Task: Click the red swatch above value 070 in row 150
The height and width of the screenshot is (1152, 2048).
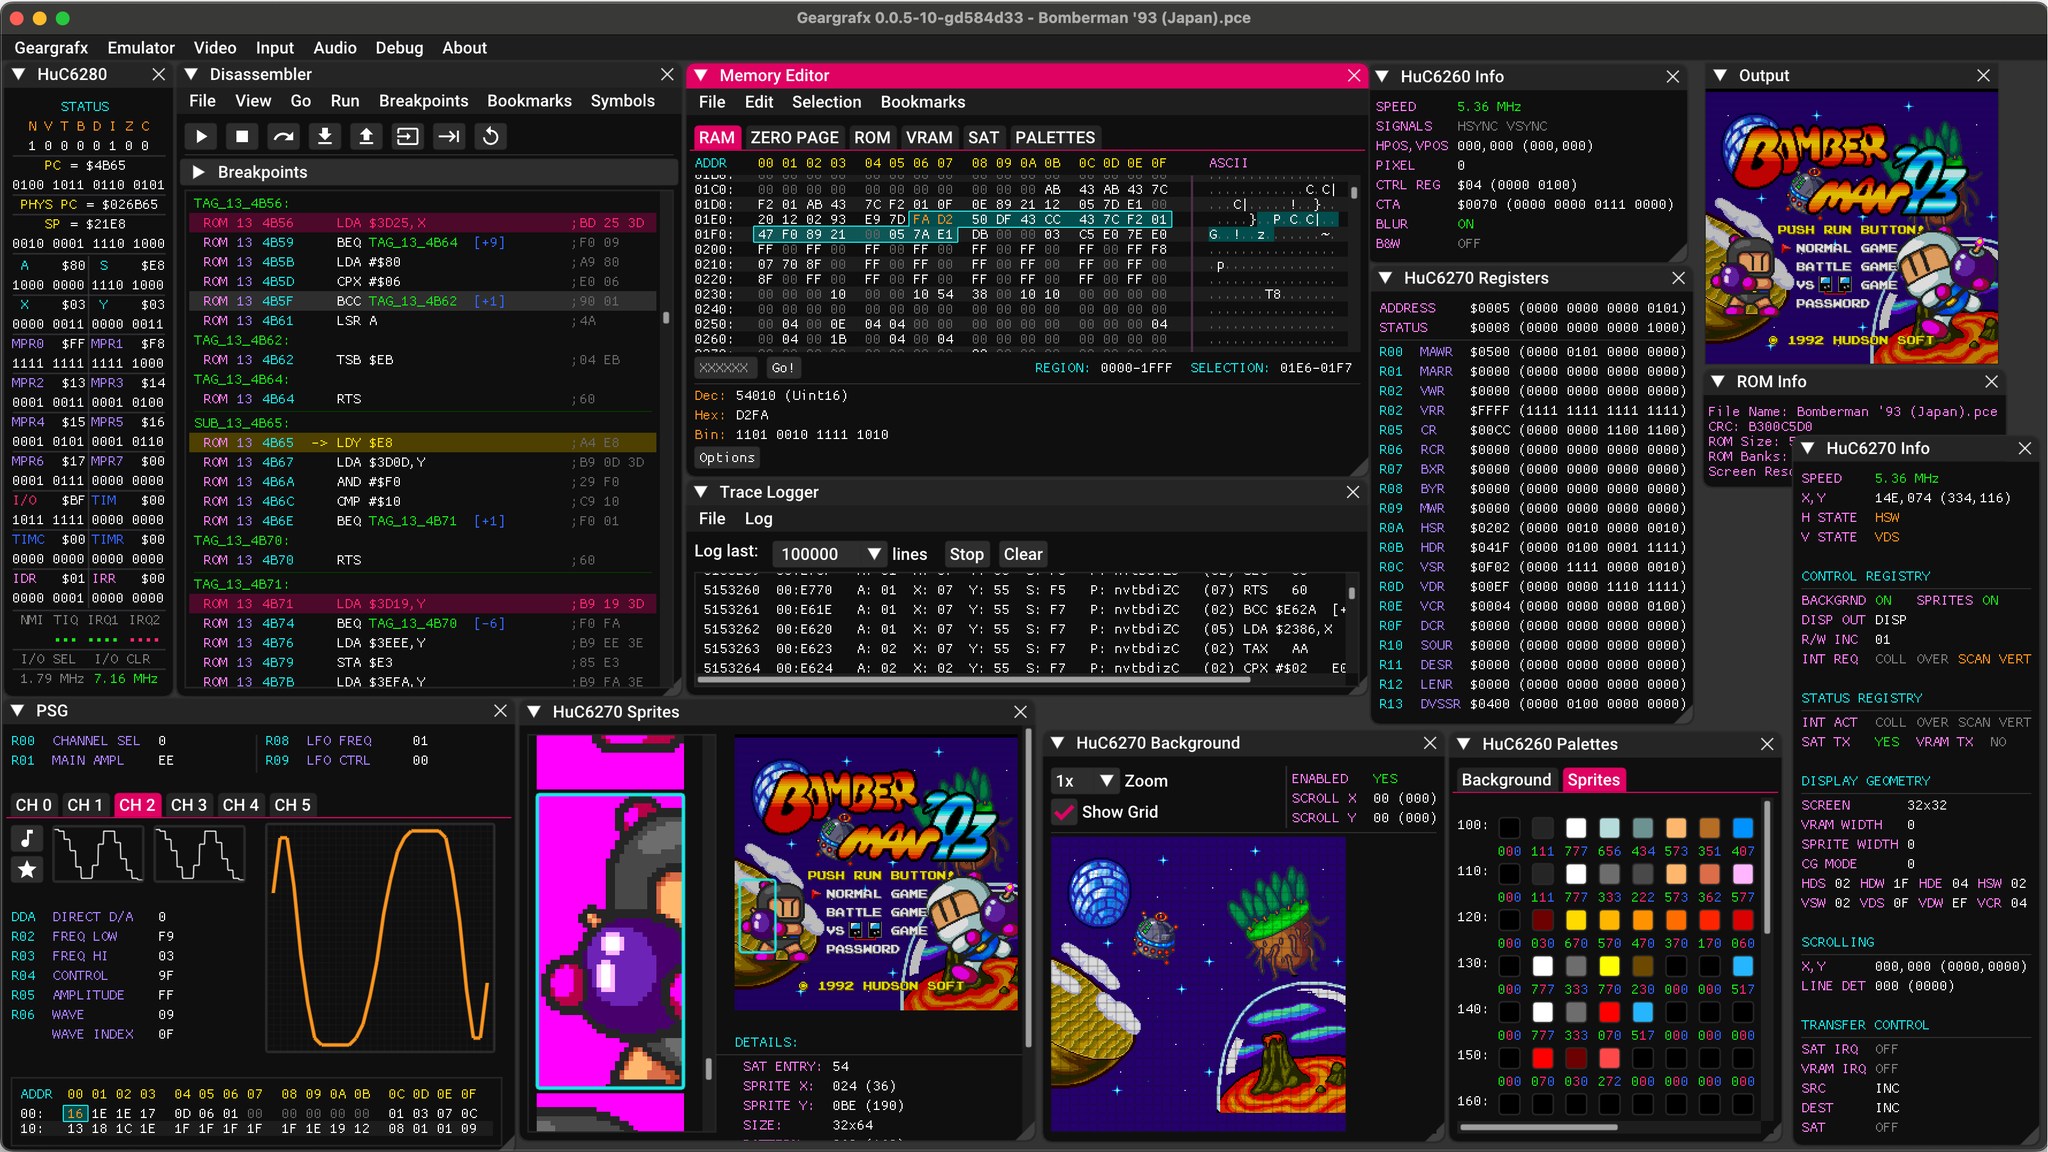Action: pyautogui.click(x=1543, y=1058)
